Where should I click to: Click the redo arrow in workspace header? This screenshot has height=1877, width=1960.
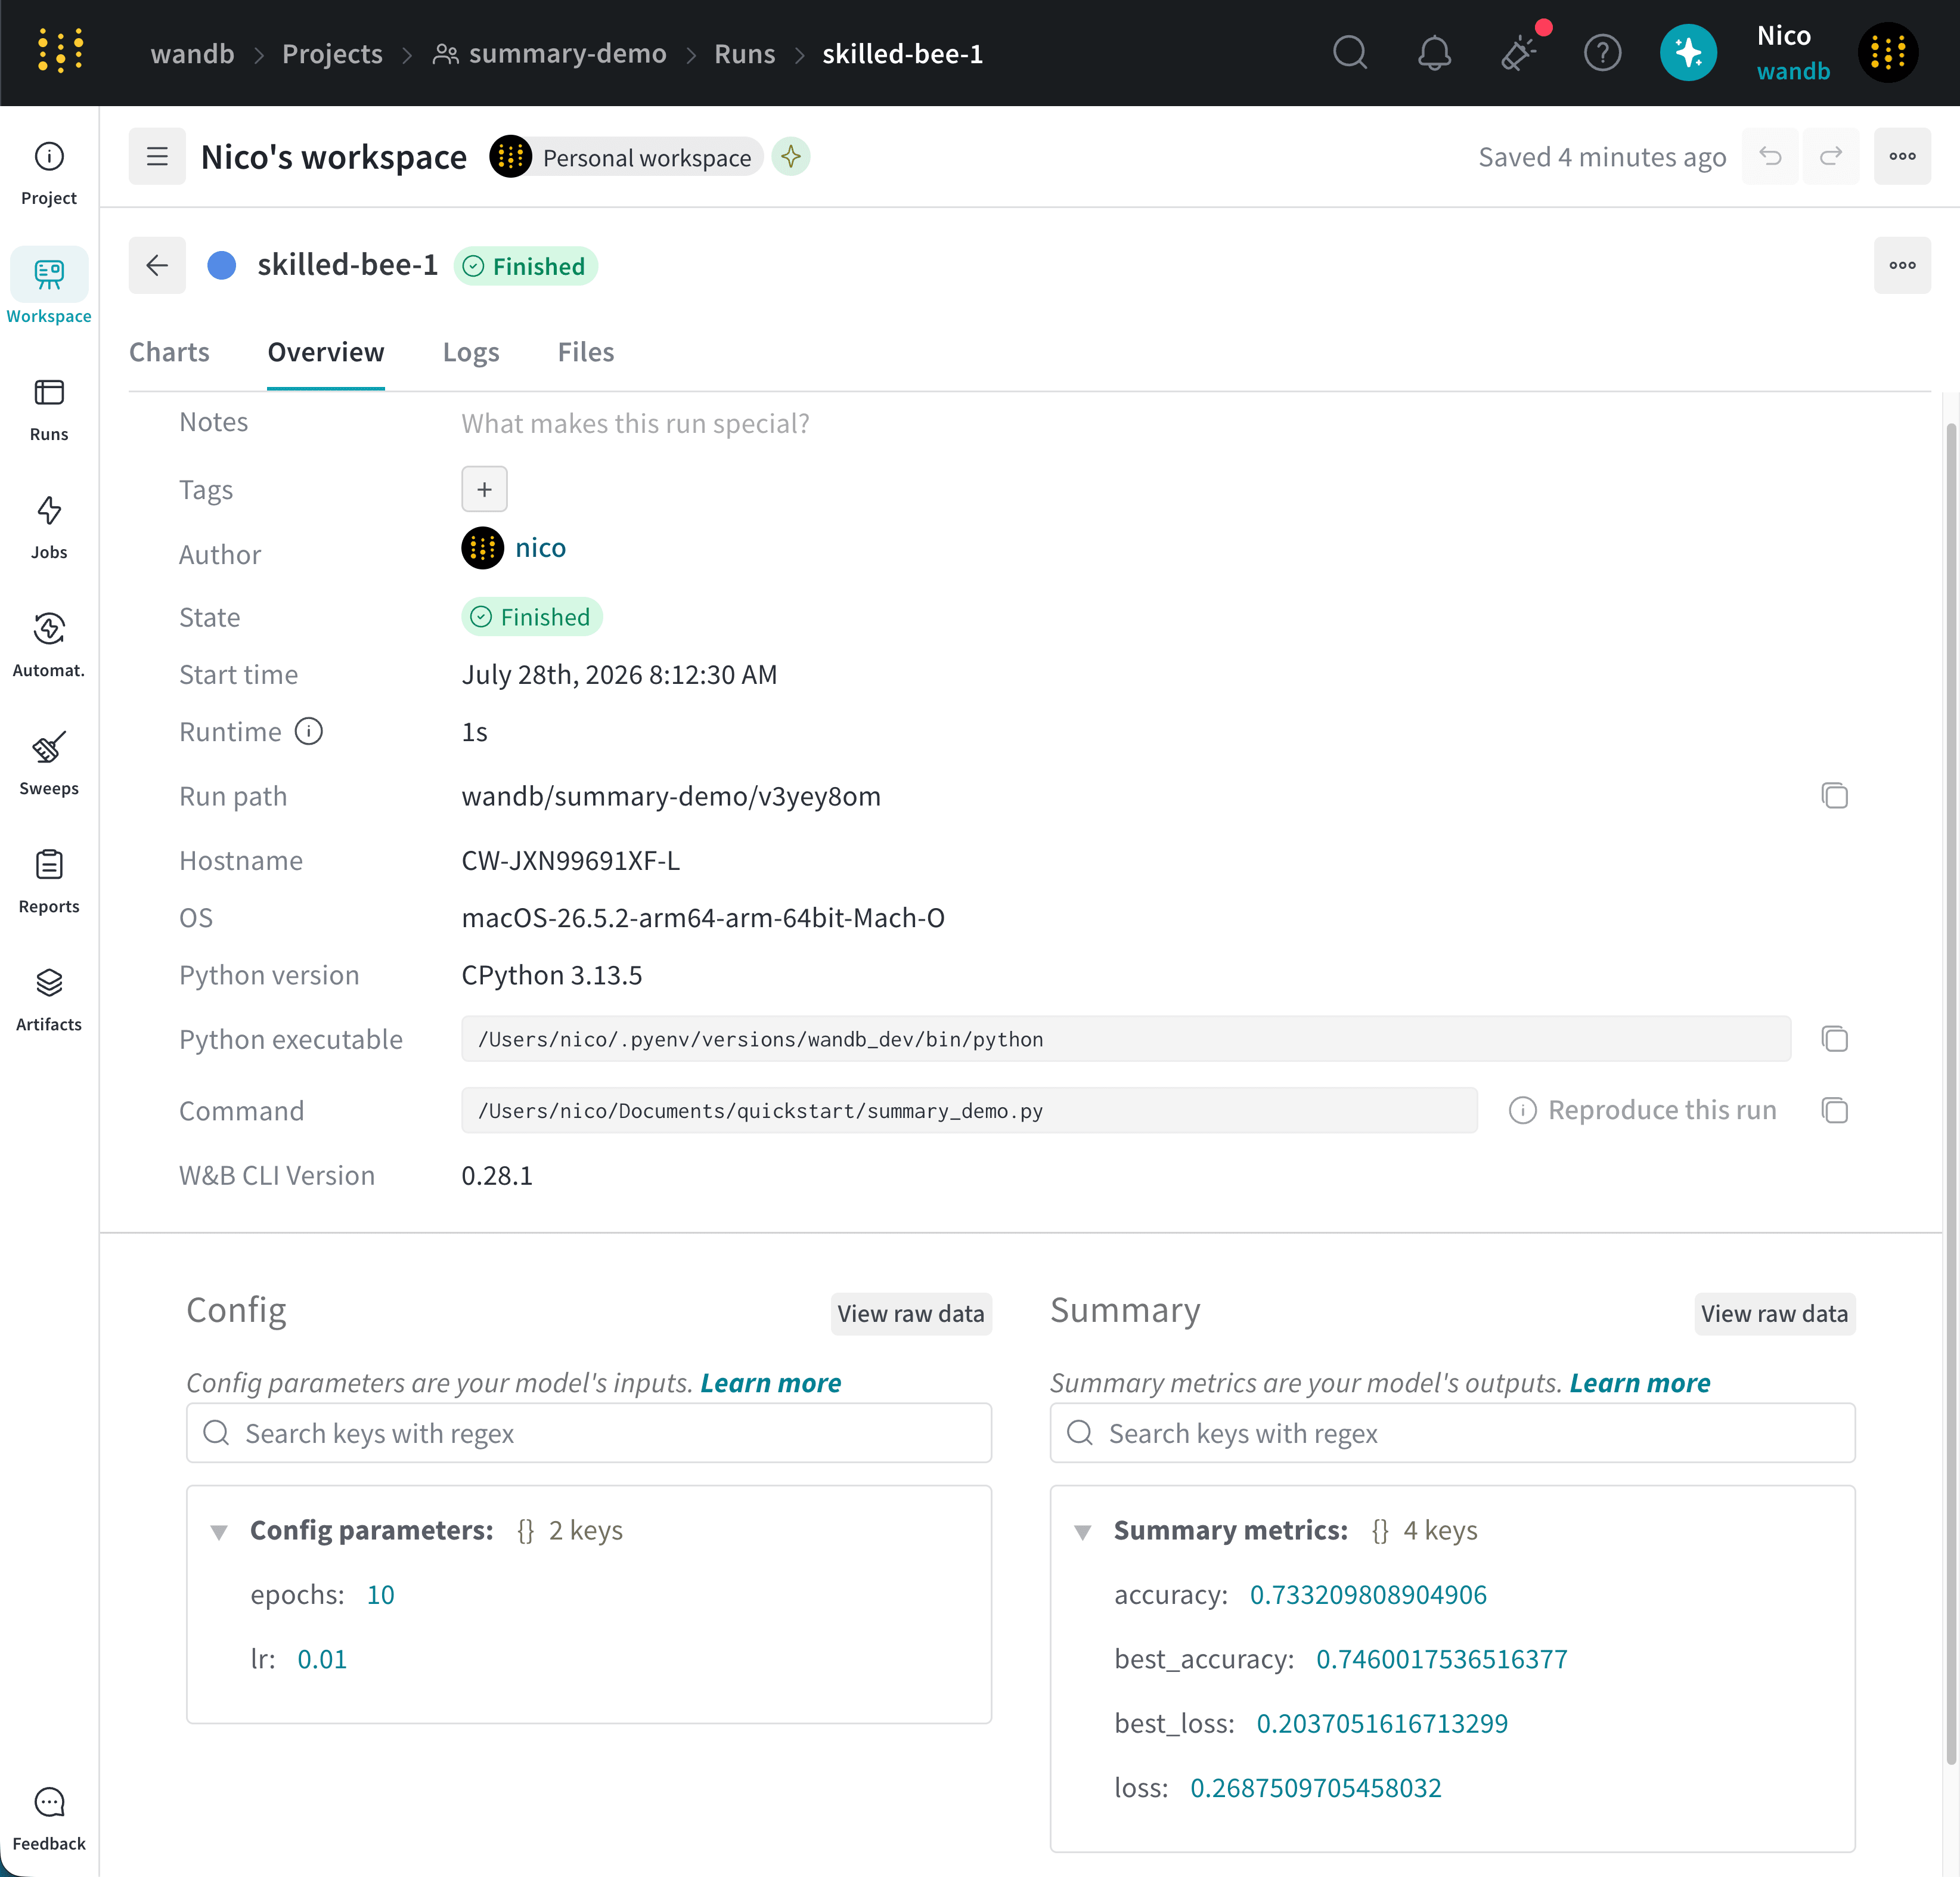click(x=1831, y=156)
